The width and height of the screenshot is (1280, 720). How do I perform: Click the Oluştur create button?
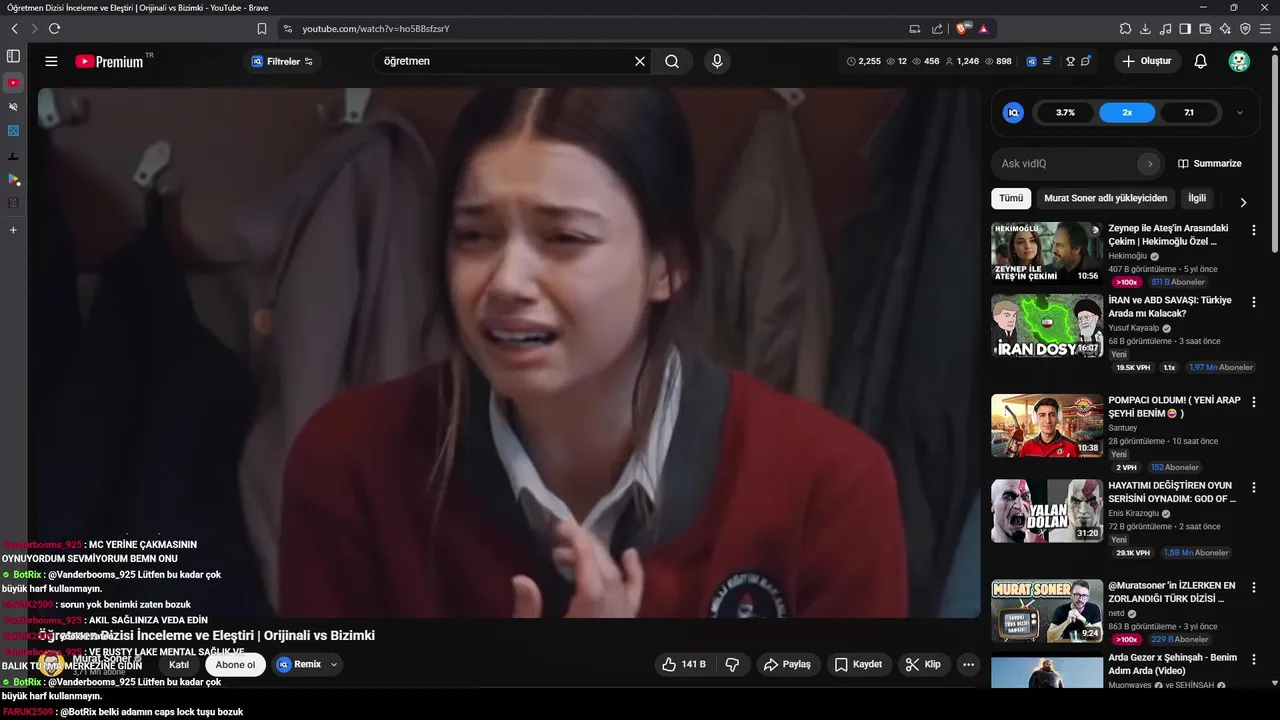pos(1148,61)
